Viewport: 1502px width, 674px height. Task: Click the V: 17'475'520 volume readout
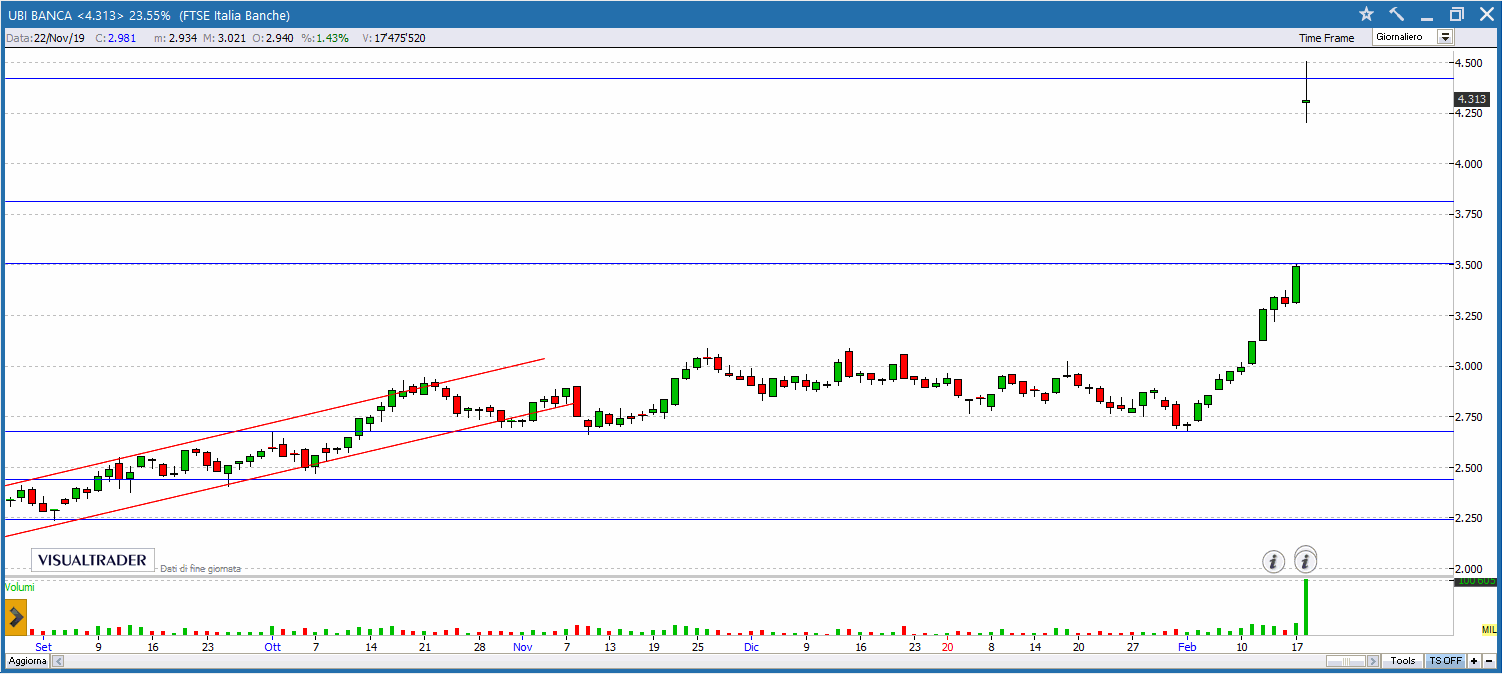click(x=394, y=38)
